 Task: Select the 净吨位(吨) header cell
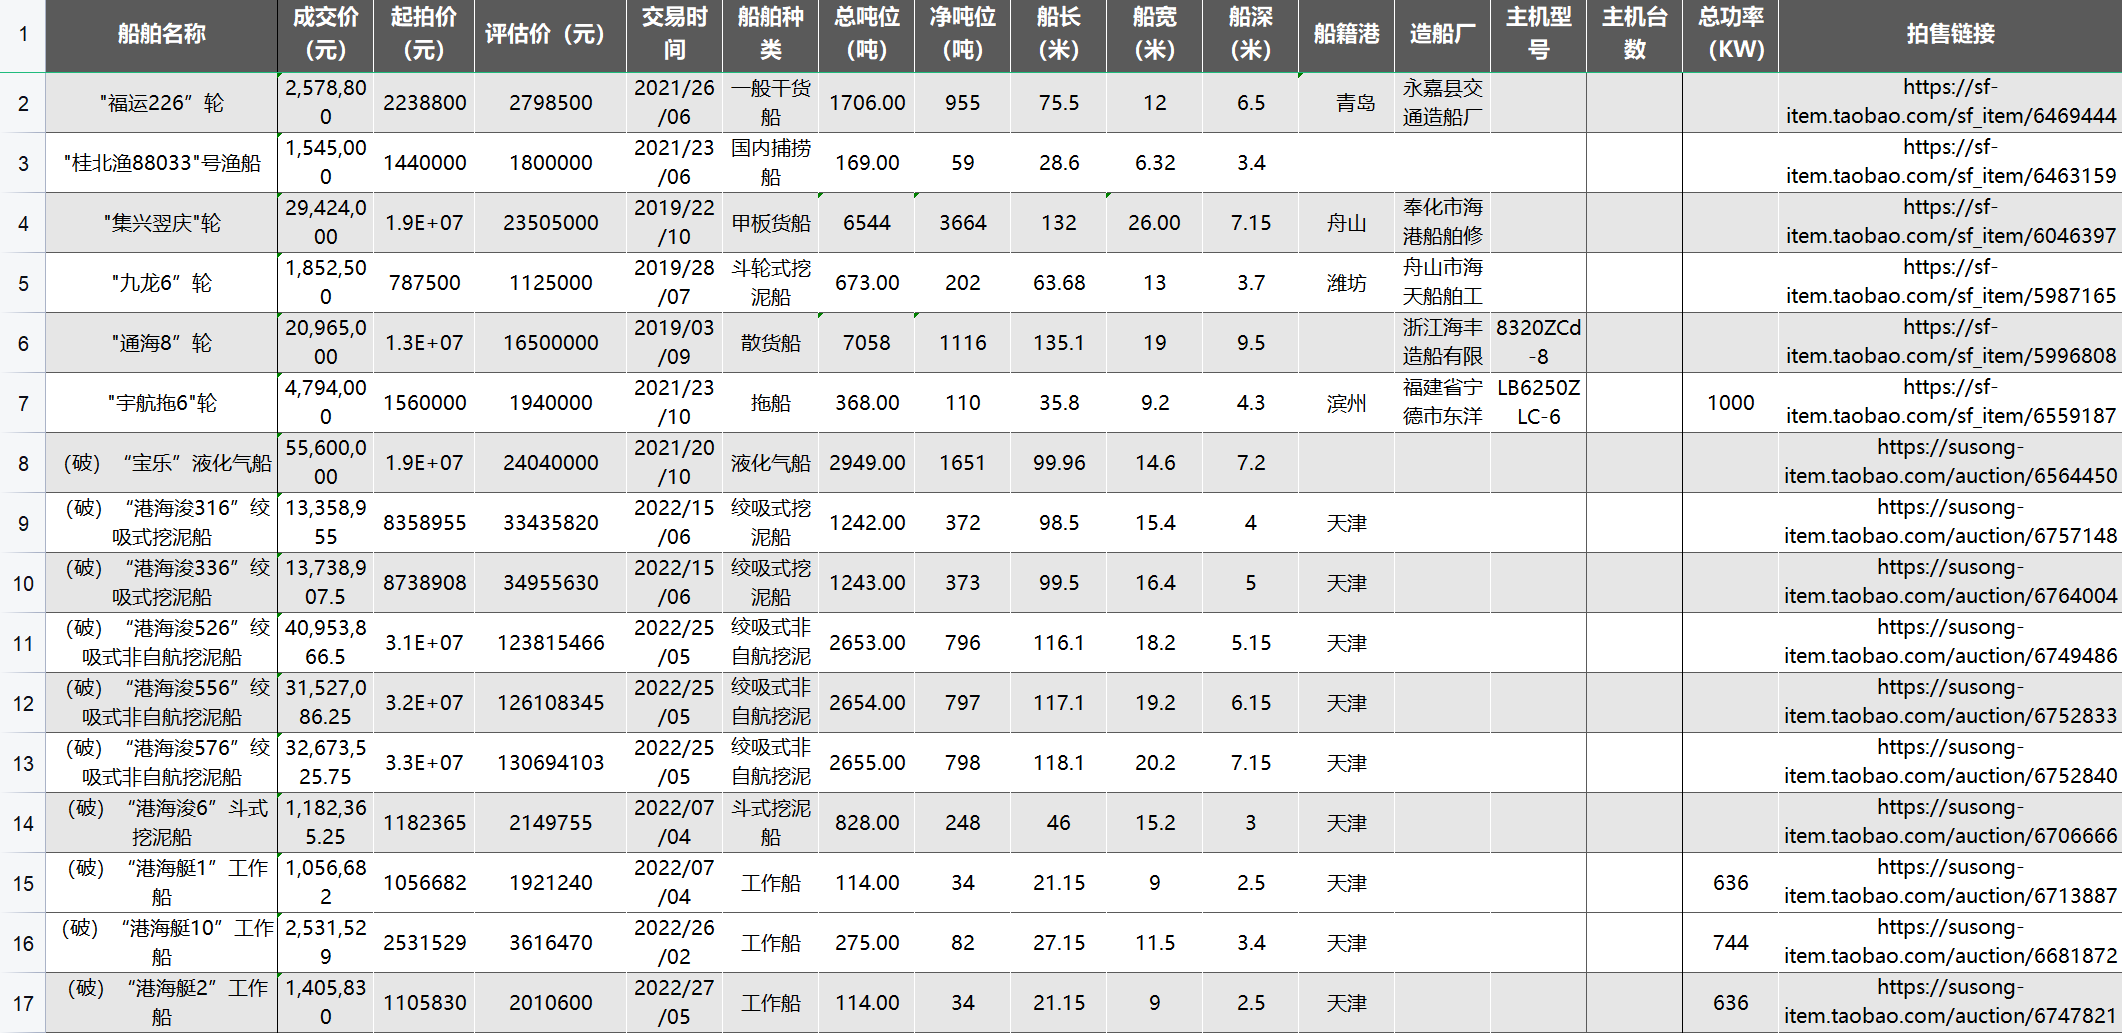962,35
